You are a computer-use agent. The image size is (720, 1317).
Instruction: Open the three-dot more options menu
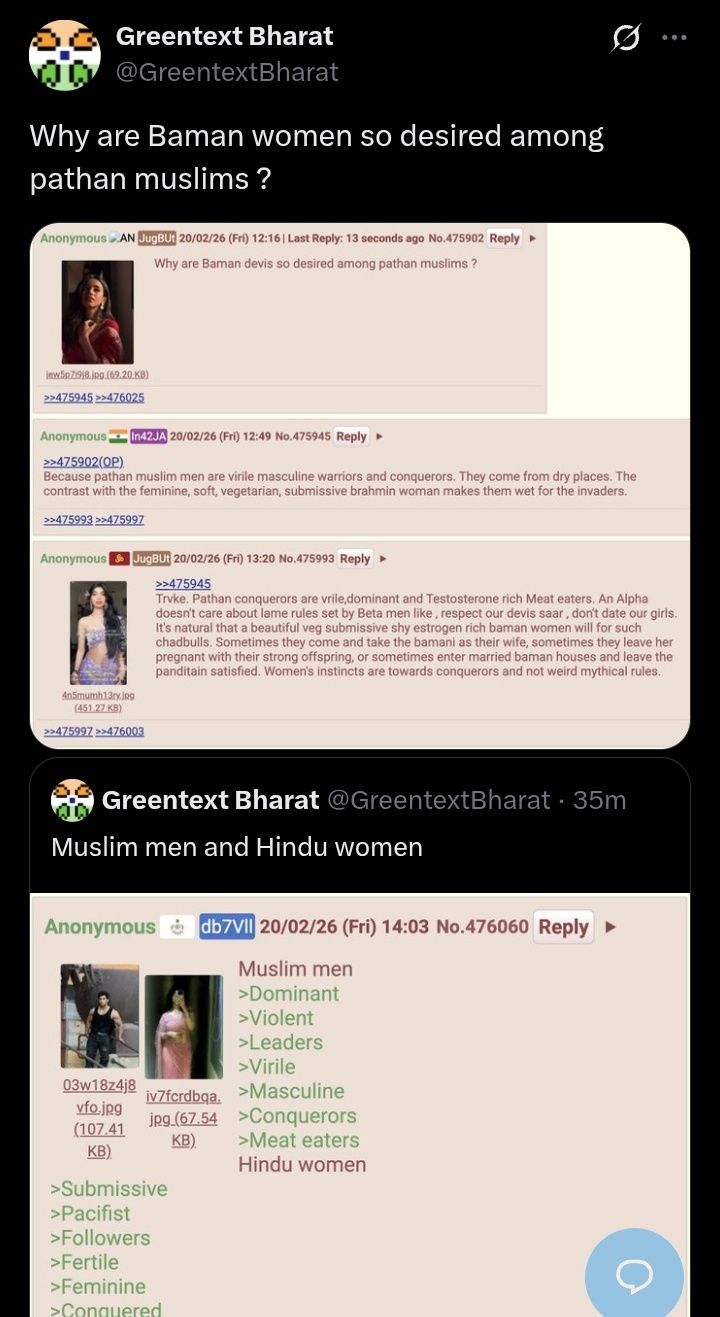675,38
